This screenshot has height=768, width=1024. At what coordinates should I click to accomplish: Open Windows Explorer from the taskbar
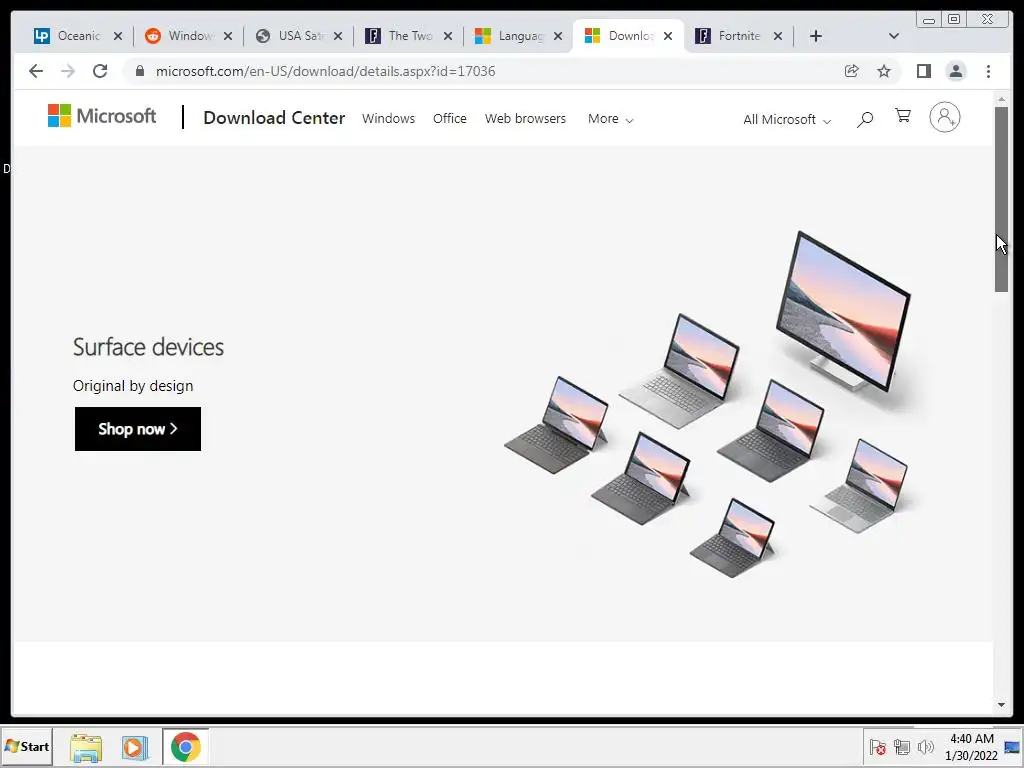pos(86,747)
